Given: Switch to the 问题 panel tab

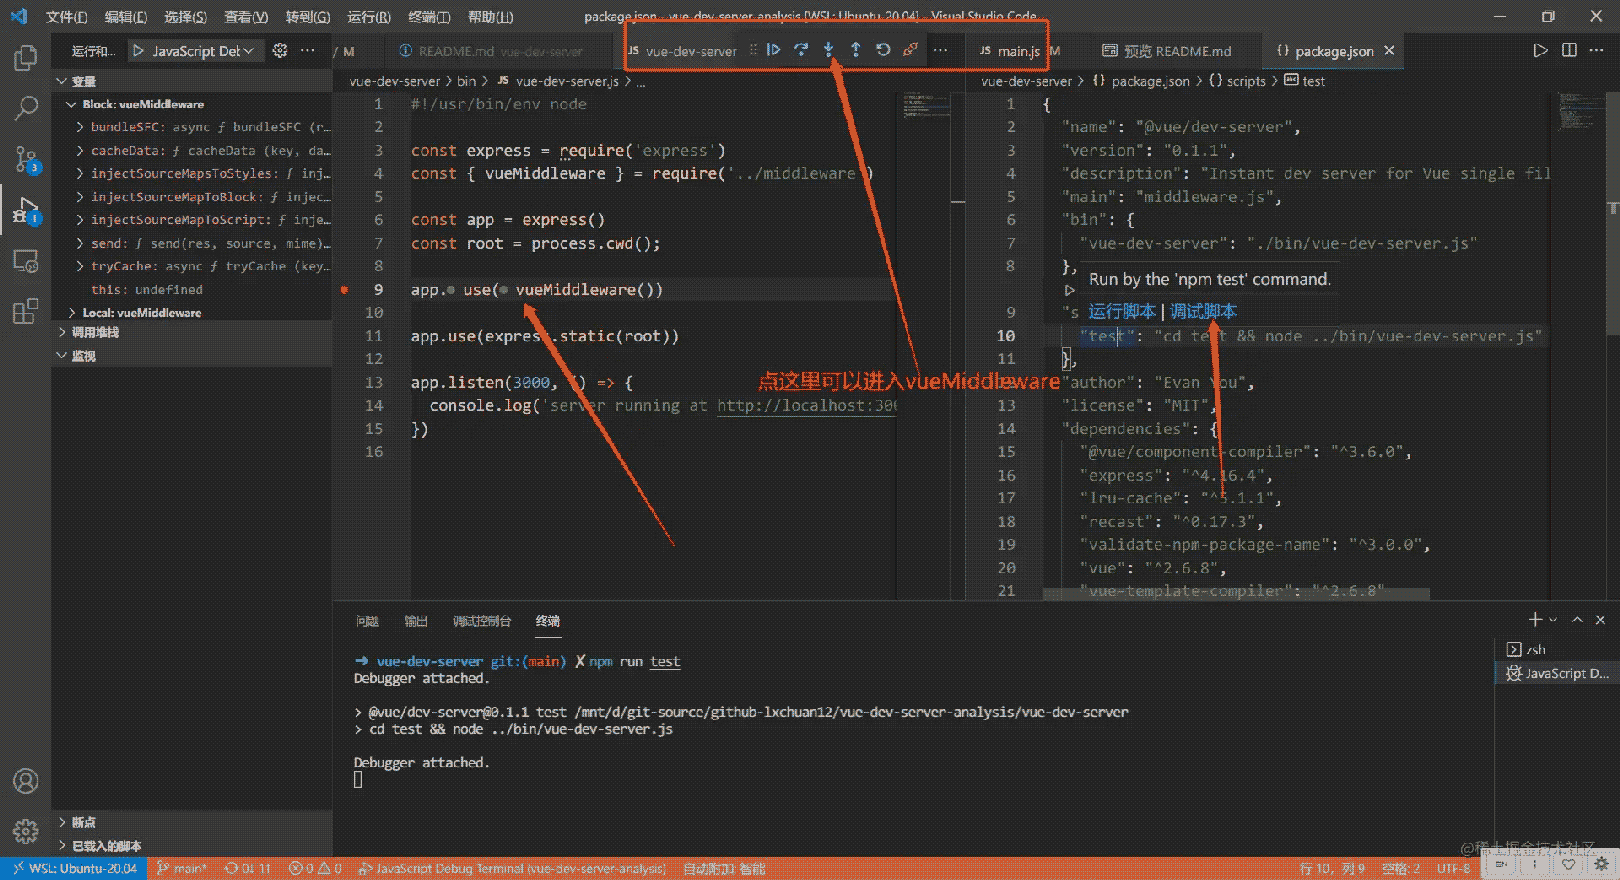Looking at the screenshot, I should click(367, 621).
